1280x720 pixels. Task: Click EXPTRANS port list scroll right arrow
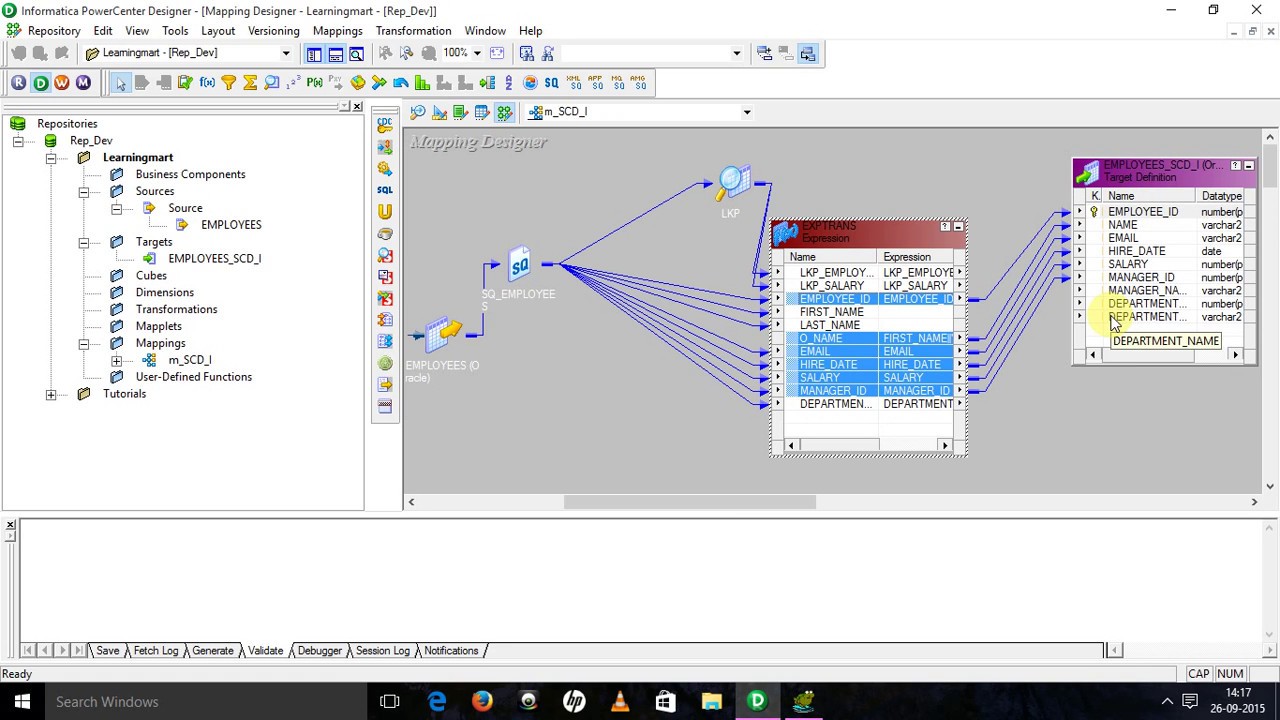point(945,445)
